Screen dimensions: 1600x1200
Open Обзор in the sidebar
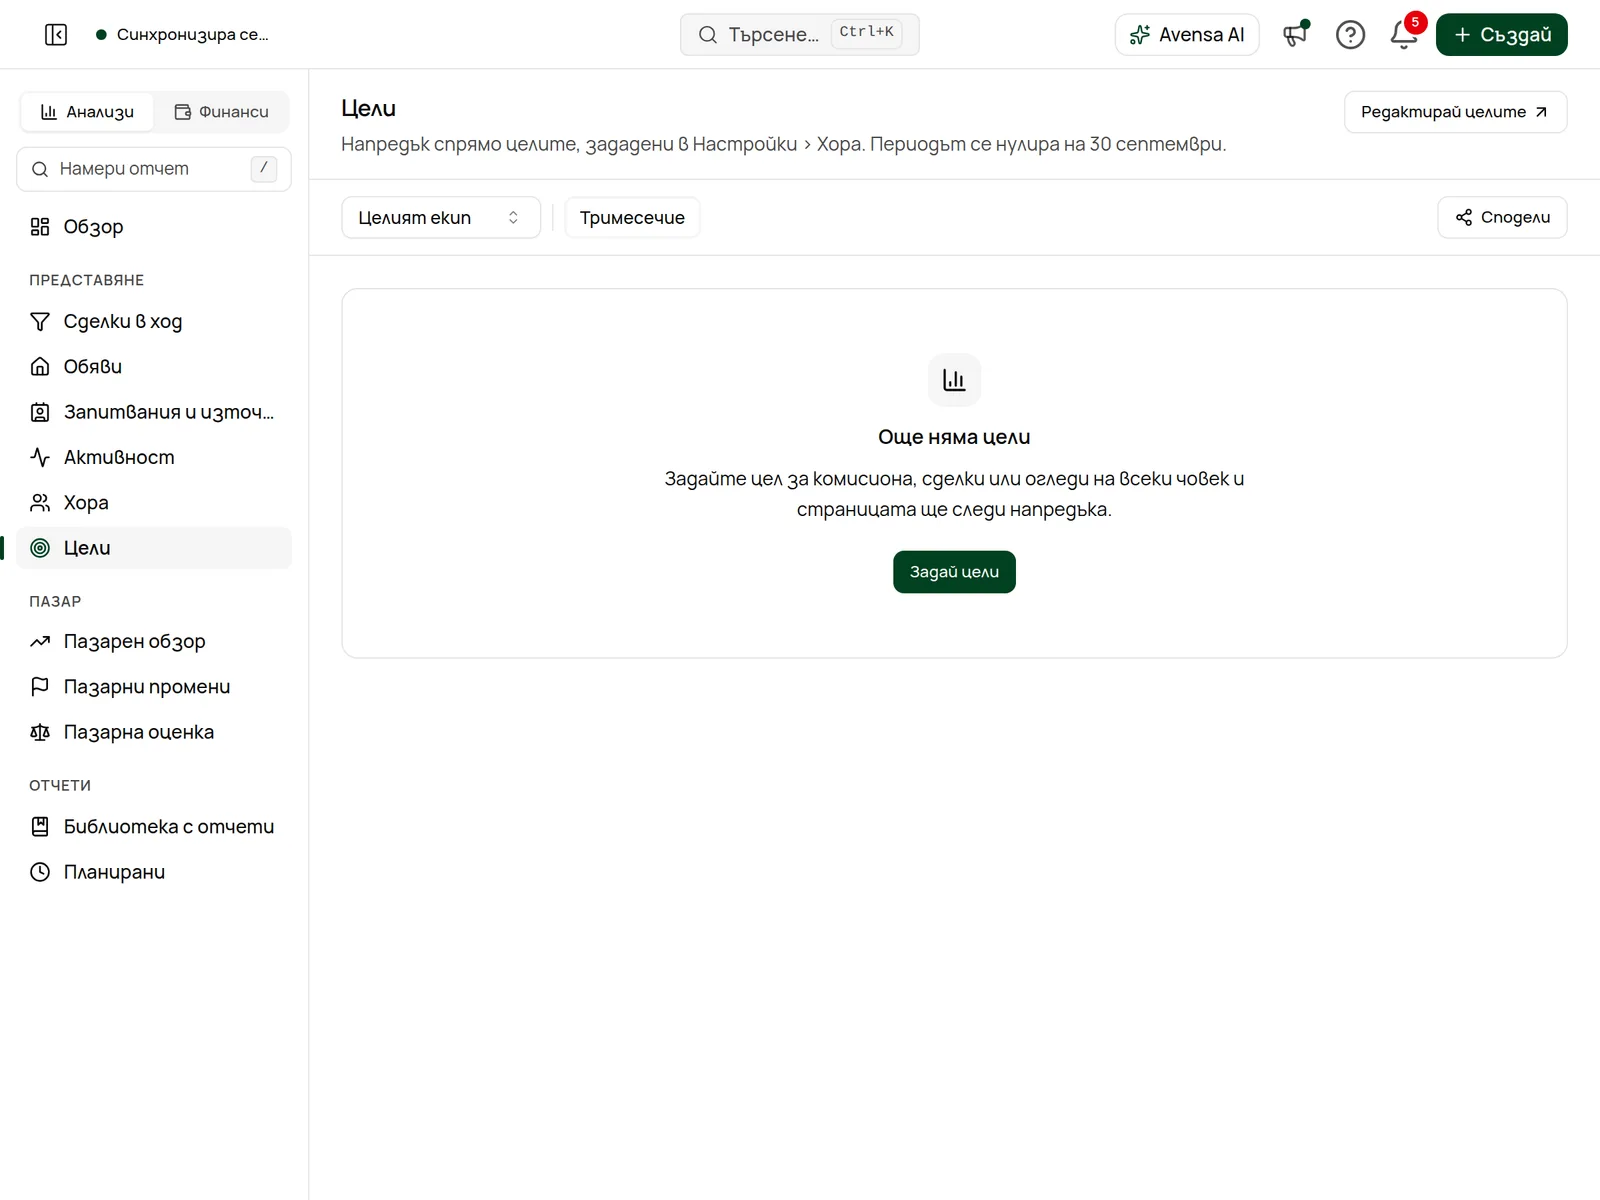coord(154,227)
